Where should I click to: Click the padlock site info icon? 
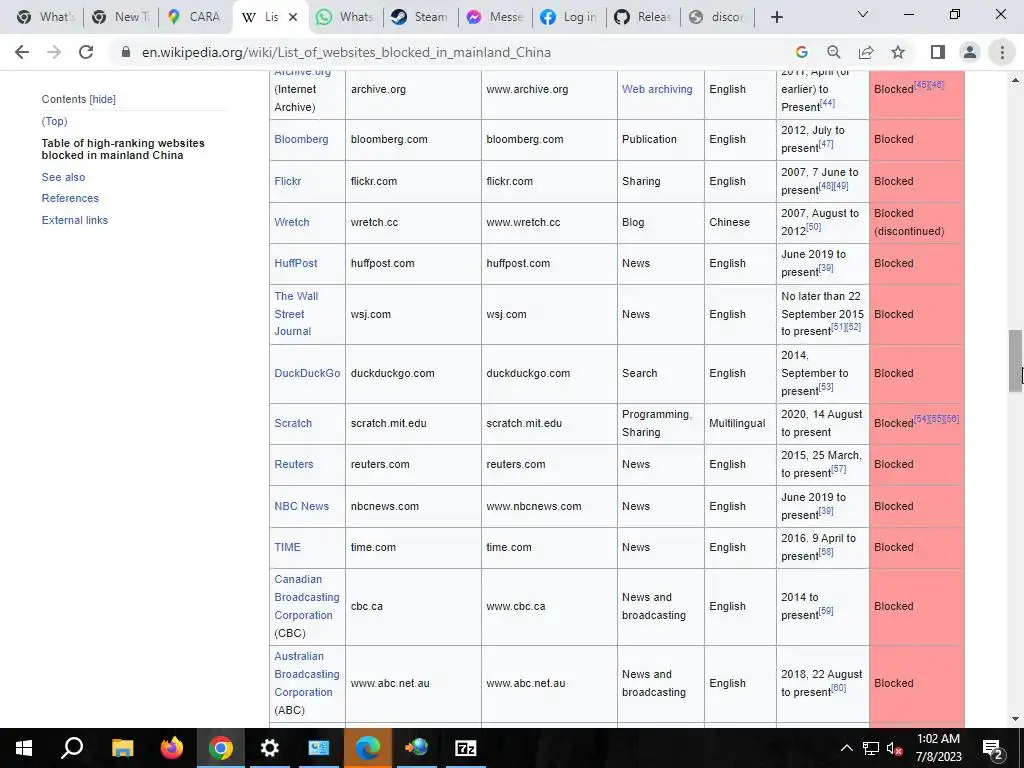pos(126,52)
